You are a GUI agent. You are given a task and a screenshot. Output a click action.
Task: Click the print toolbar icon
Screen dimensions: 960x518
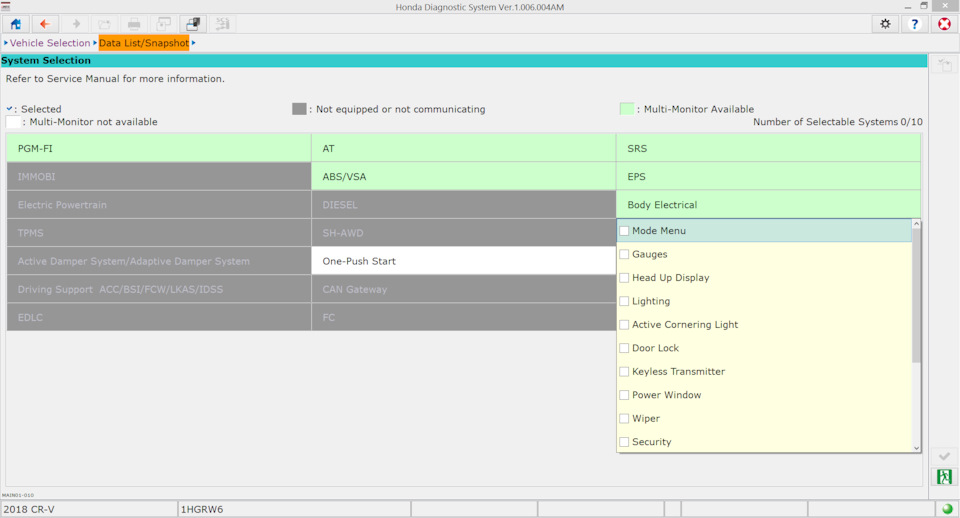134,24
